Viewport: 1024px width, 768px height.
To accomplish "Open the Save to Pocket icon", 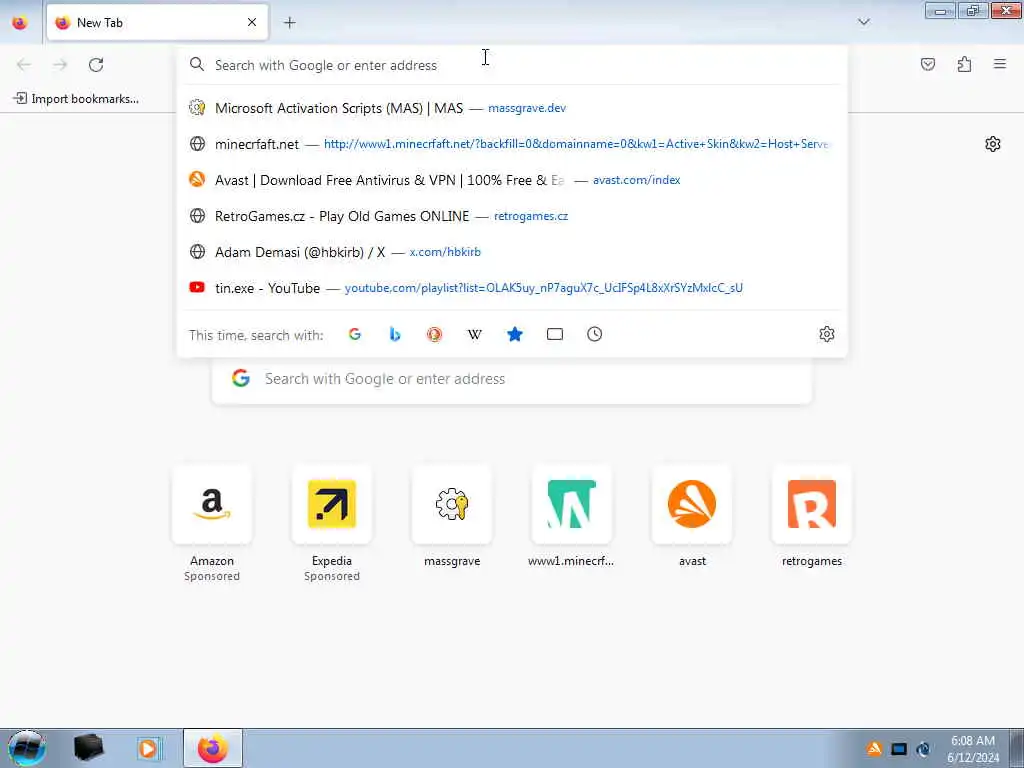I will click(x=928, y=64).
